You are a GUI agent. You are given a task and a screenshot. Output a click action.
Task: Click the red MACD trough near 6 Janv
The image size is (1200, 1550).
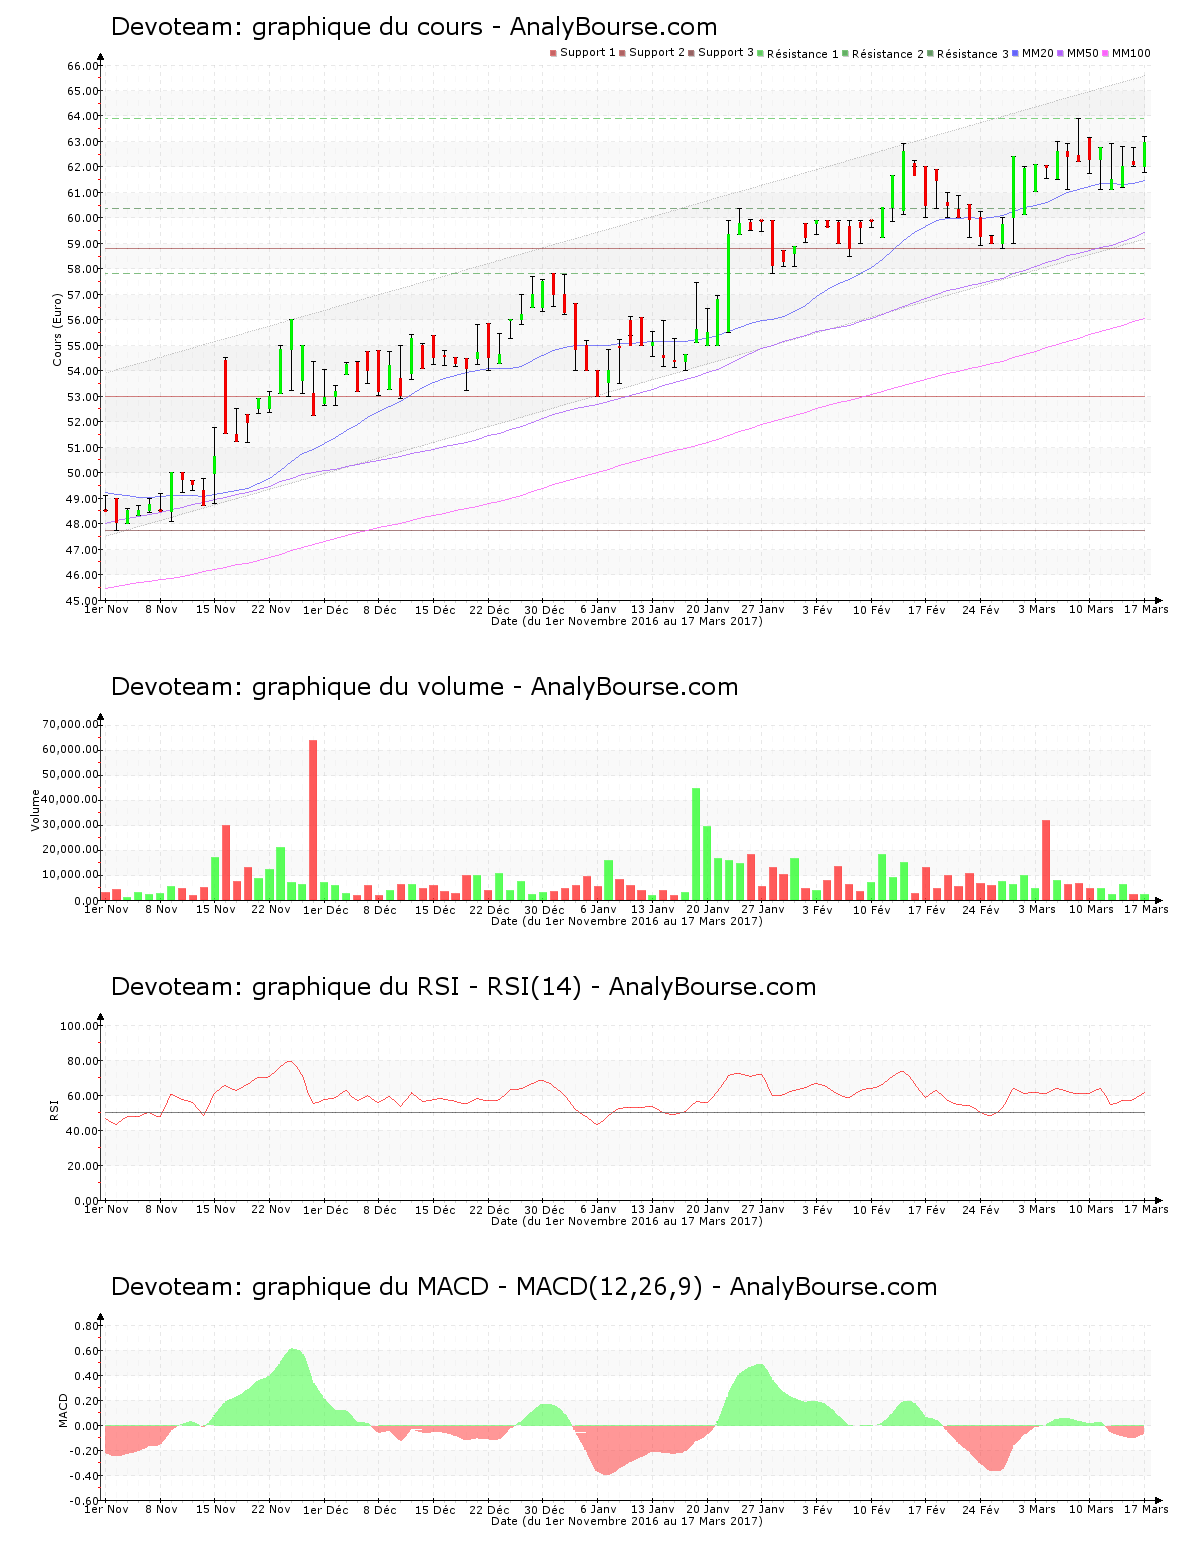[x=604, y=1450]
